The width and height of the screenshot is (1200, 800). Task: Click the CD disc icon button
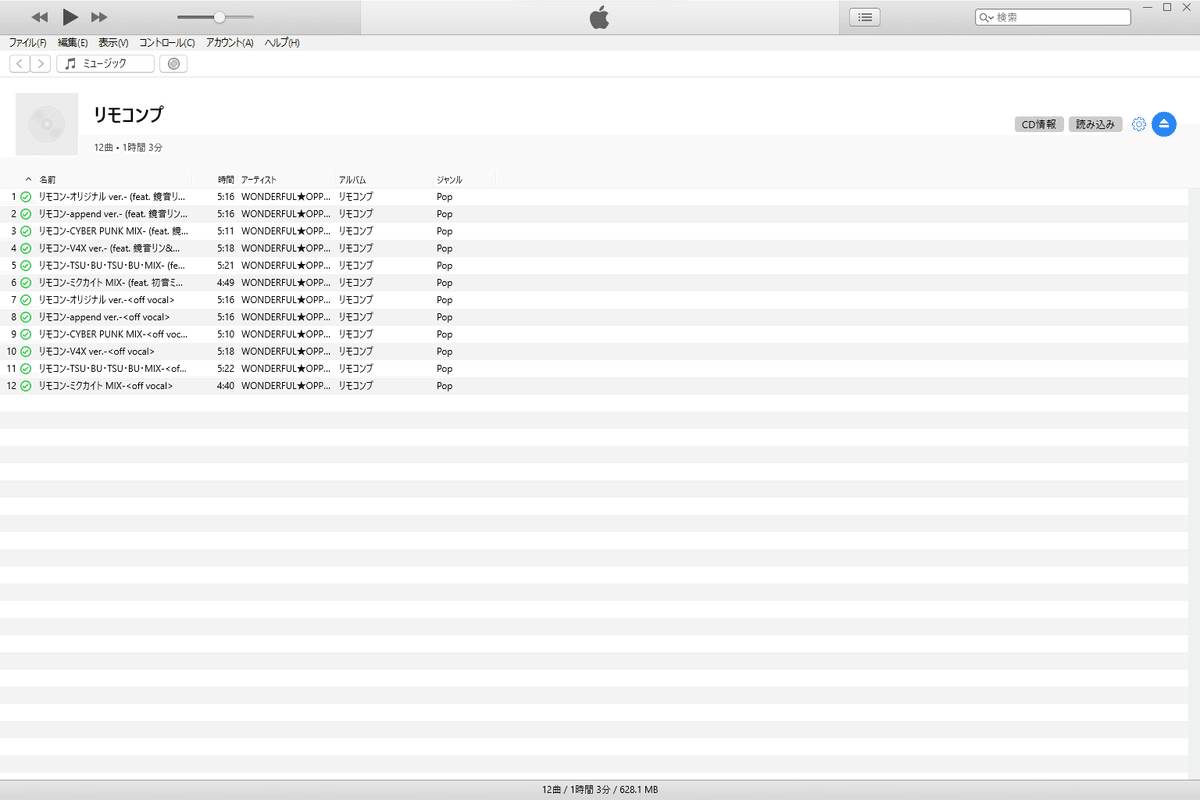[174, 64]
